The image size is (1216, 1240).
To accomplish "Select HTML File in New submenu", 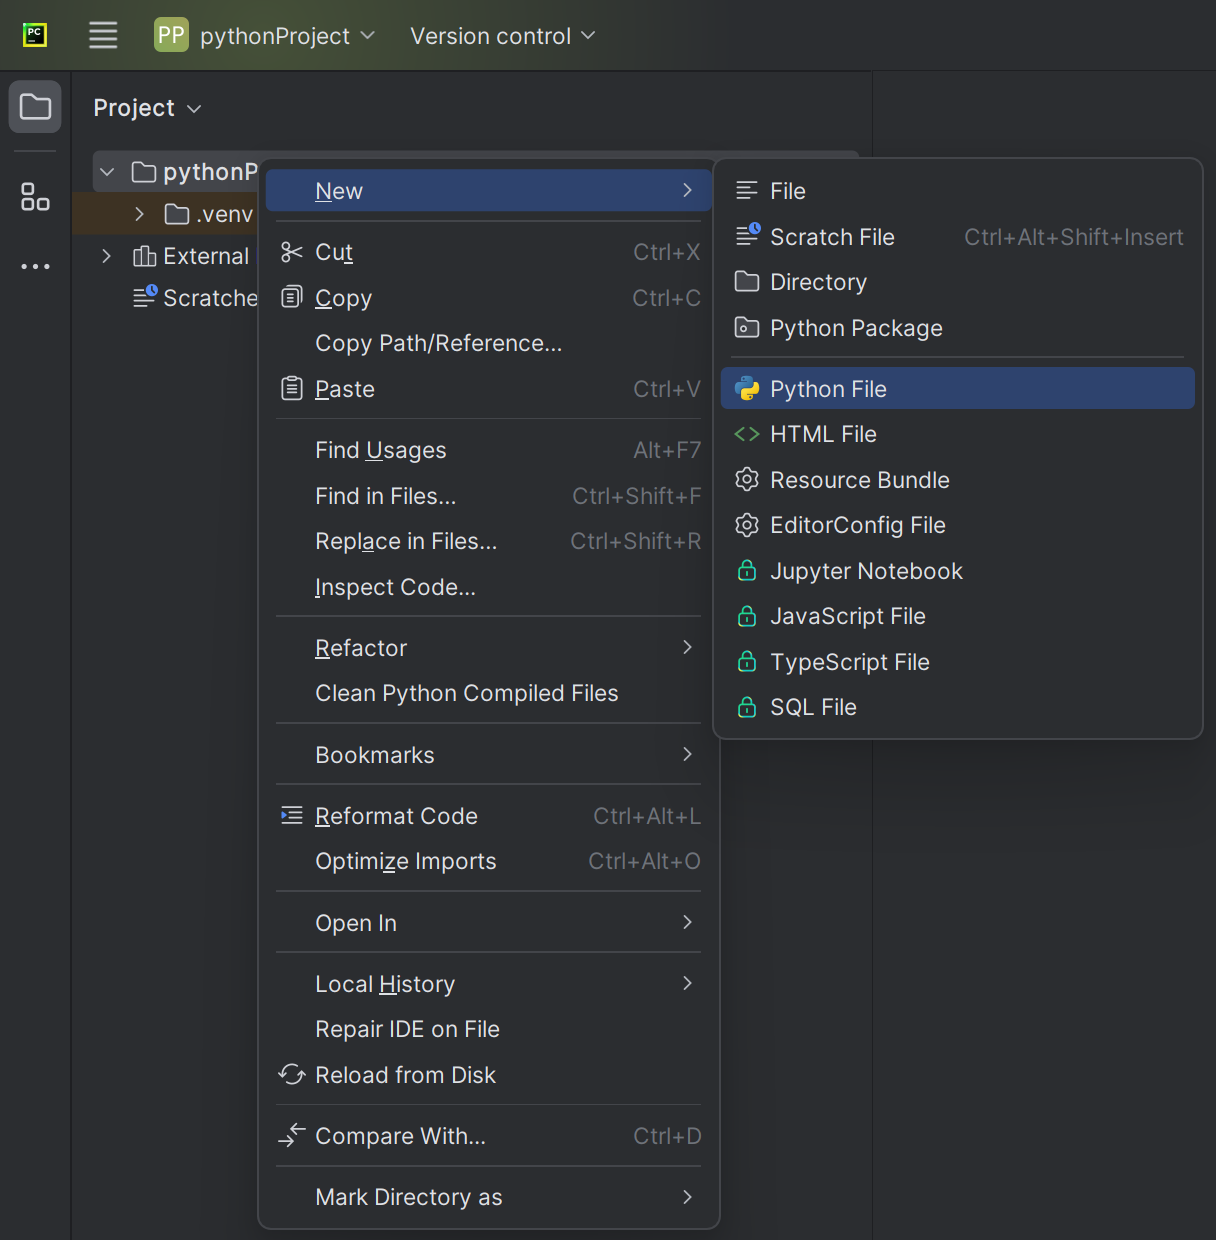I will pos(822,434).
